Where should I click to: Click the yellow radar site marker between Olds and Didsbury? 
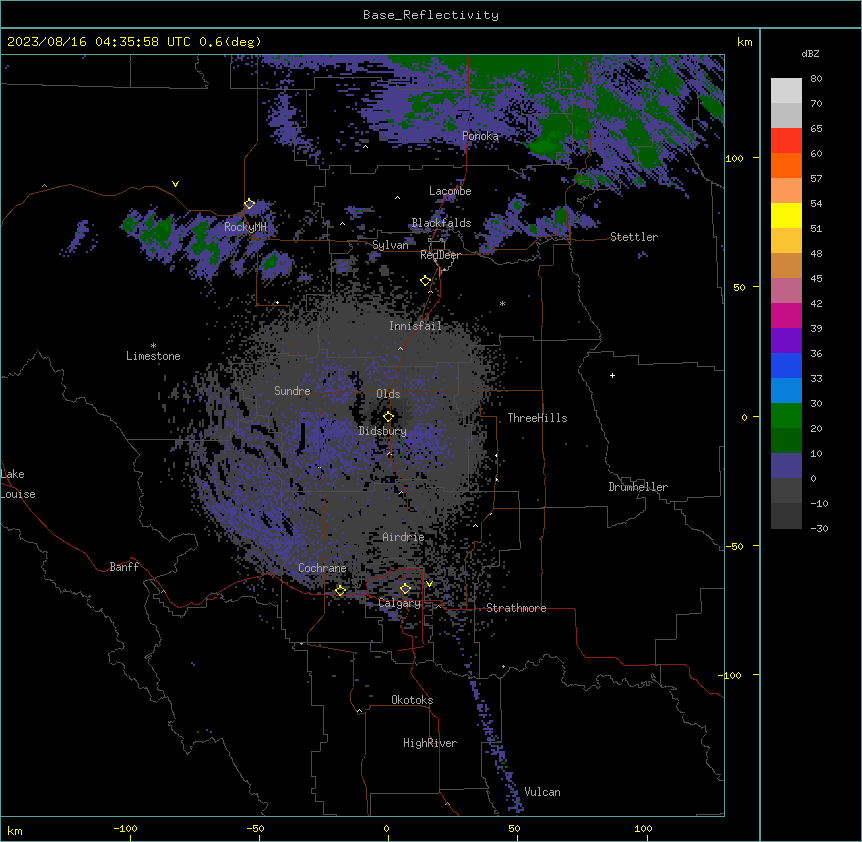[x=388, y=417]
